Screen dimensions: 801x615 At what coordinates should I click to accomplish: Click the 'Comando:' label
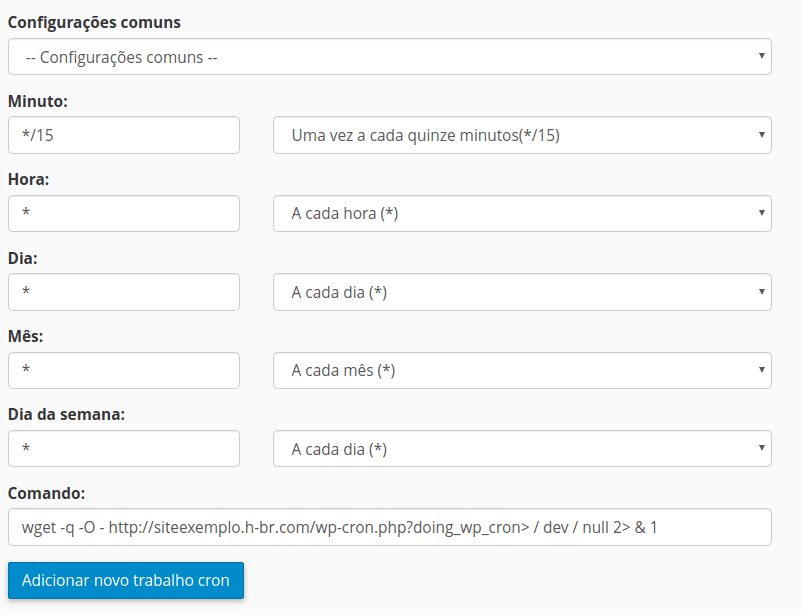pos(47,493)
